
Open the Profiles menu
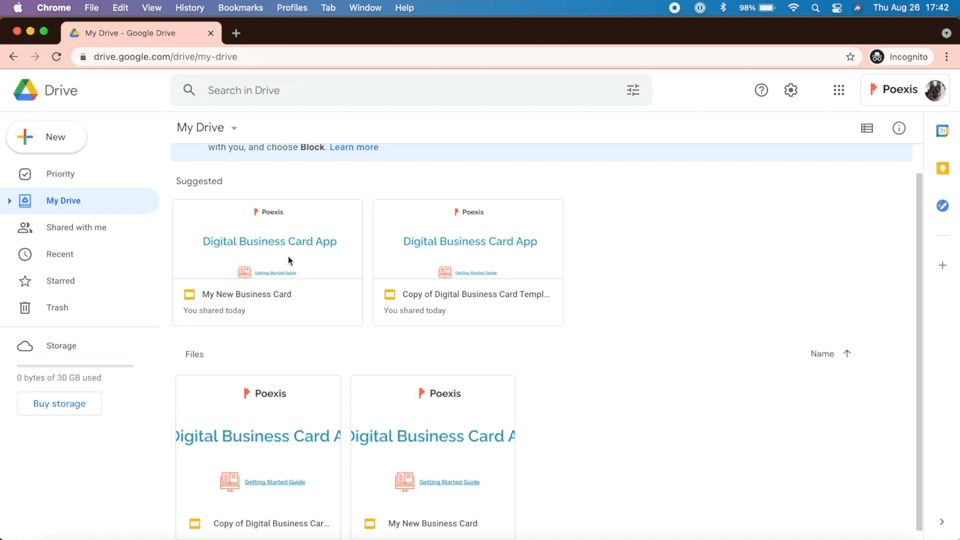click(x=292, y=8)
